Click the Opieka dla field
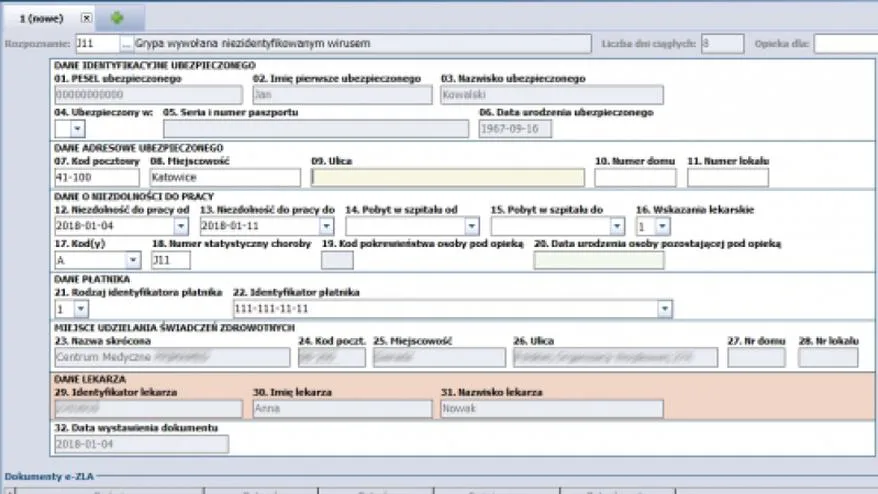878x494 pixels. [x=846, y=44]
